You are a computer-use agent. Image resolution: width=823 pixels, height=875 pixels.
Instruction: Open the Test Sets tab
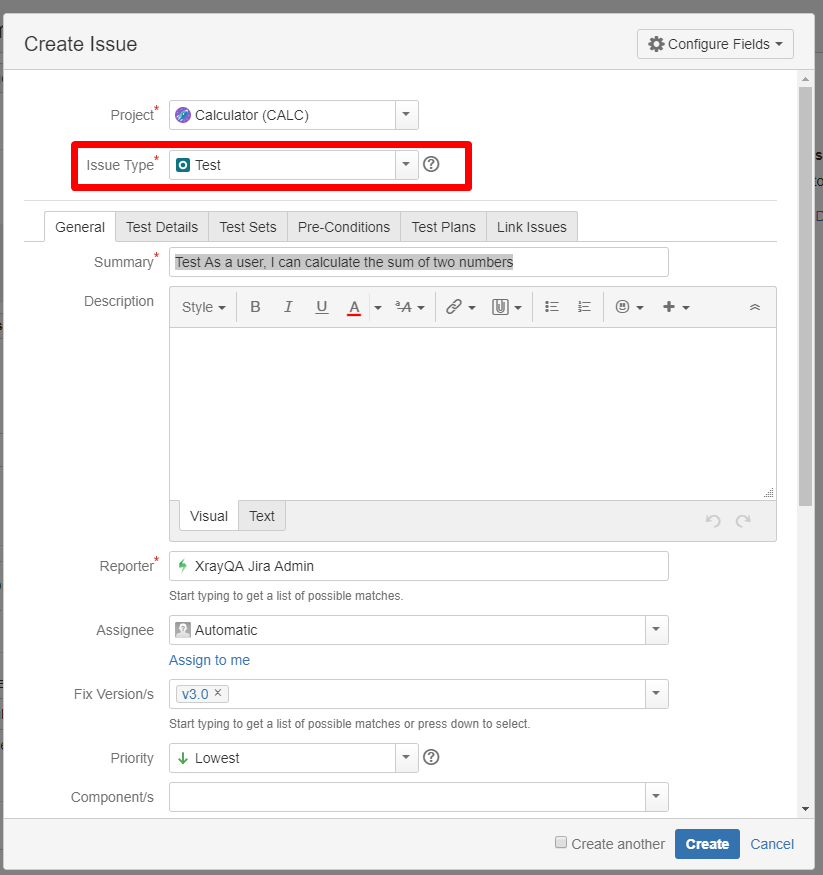tap(248, 227)
